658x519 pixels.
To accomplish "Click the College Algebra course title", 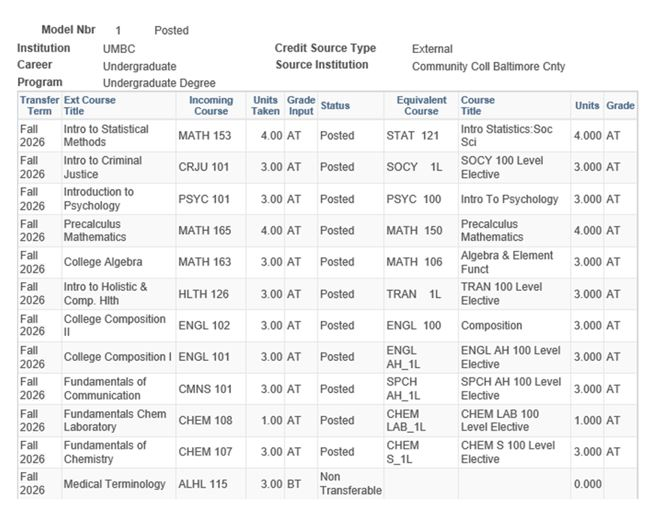I will [x=103, y=262].
